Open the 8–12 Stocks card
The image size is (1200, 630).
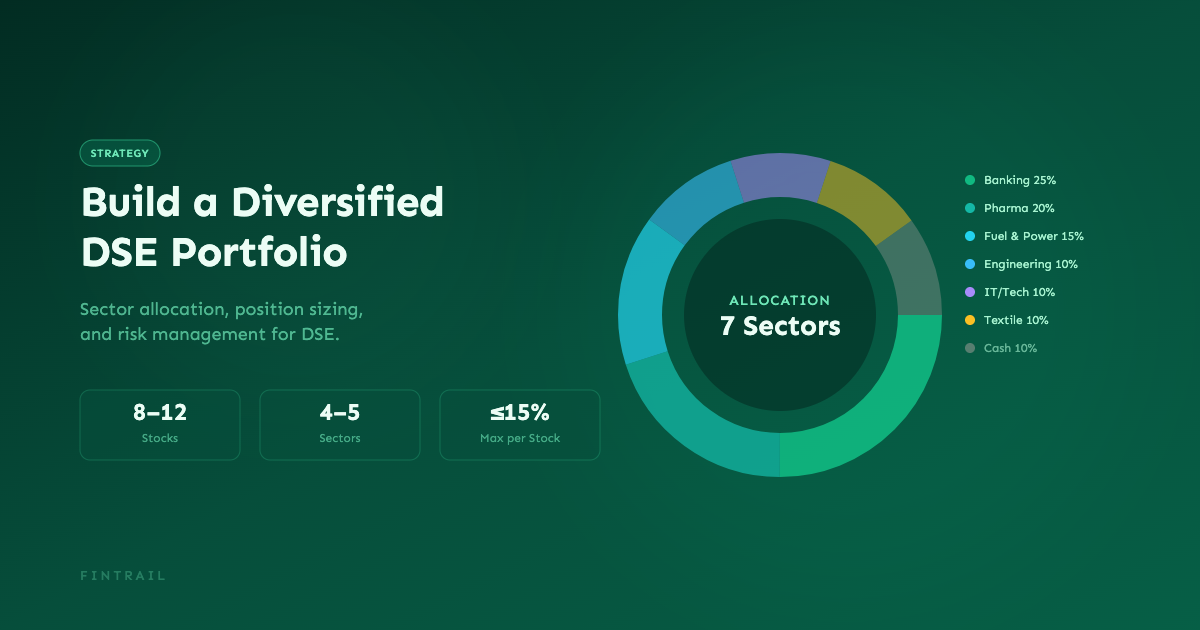160,424
